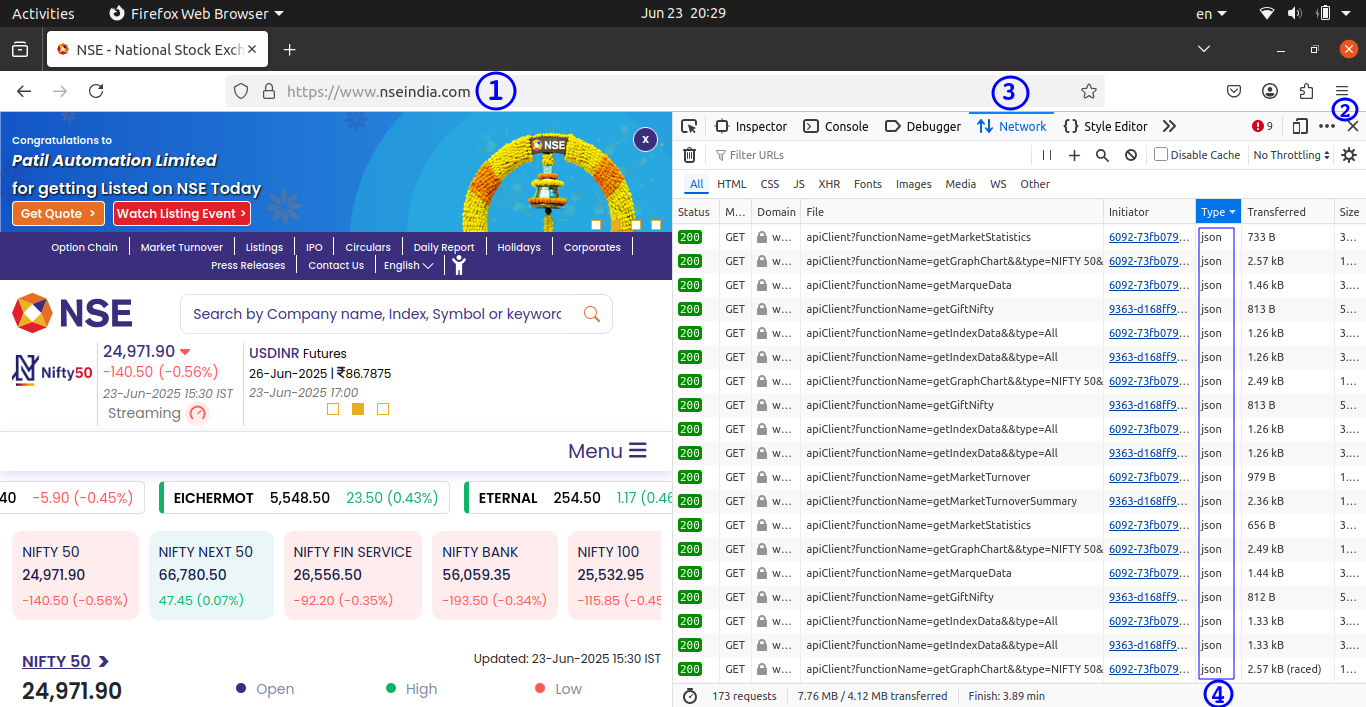Screen dimensions: 1366x707
Task: Enable the Disable Cache checkbox
Action: (x=1161, y=155)
